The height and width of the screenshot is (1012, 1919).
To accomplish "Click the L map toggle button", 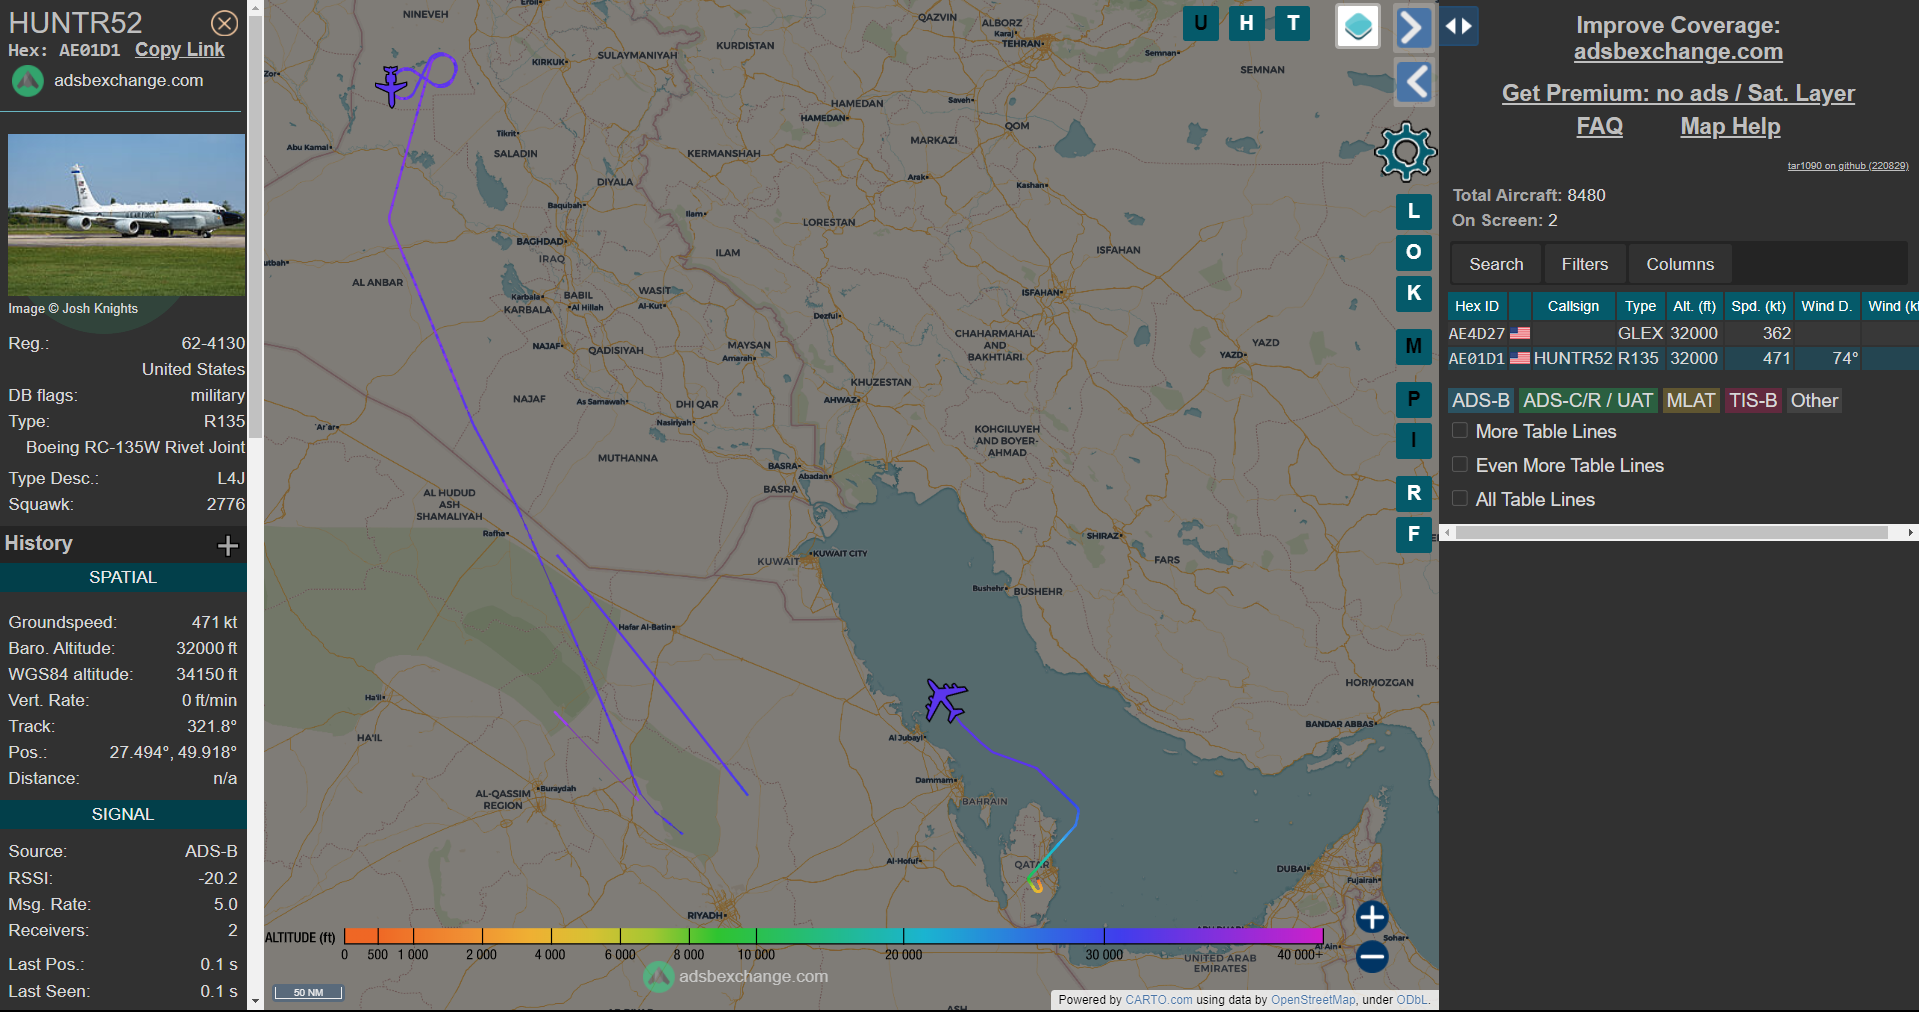I will click(x=1414, y=211).
